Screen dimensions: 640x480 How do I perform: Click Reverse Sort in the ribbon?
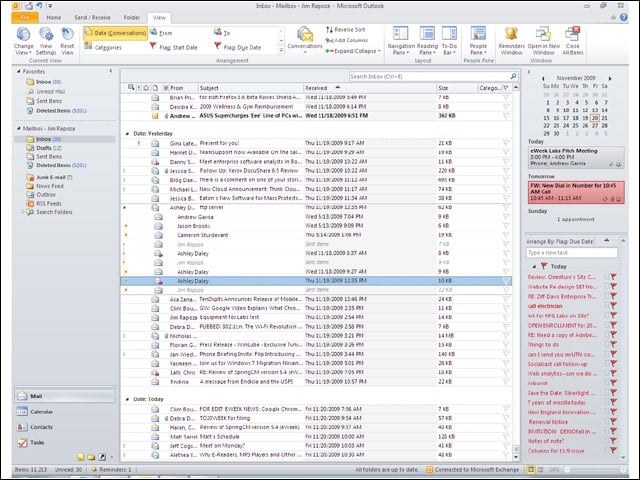click(345, 29)
